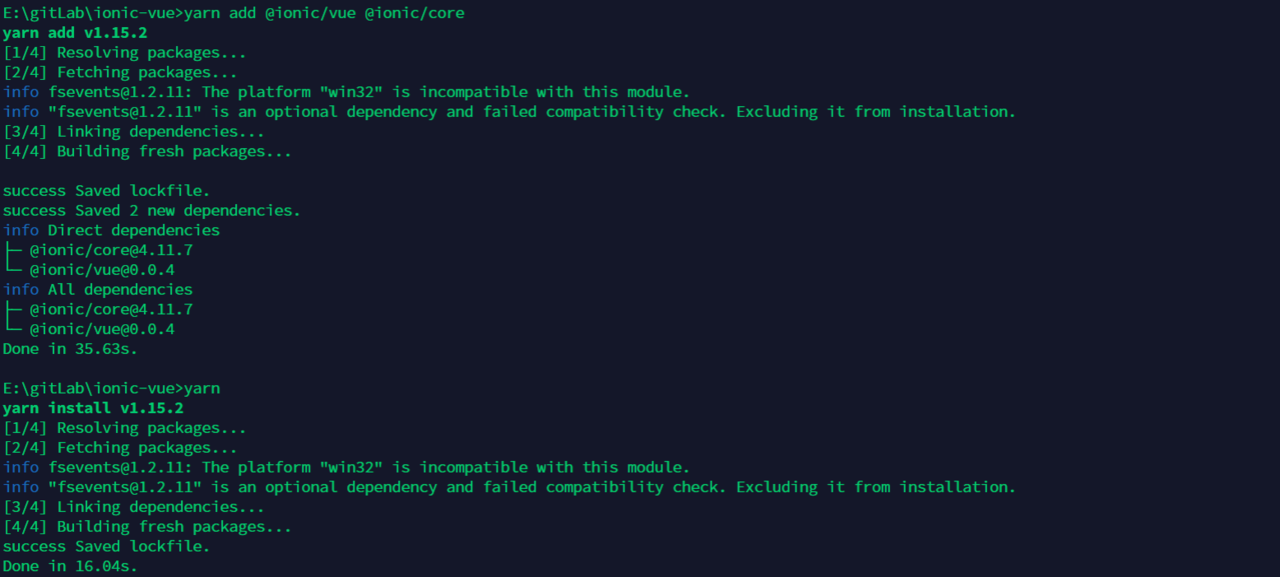The width and height of the screenshot is (1280, 577).
Task: Click the 'Done in 16.04s.' line
Action: click(70, 567)
